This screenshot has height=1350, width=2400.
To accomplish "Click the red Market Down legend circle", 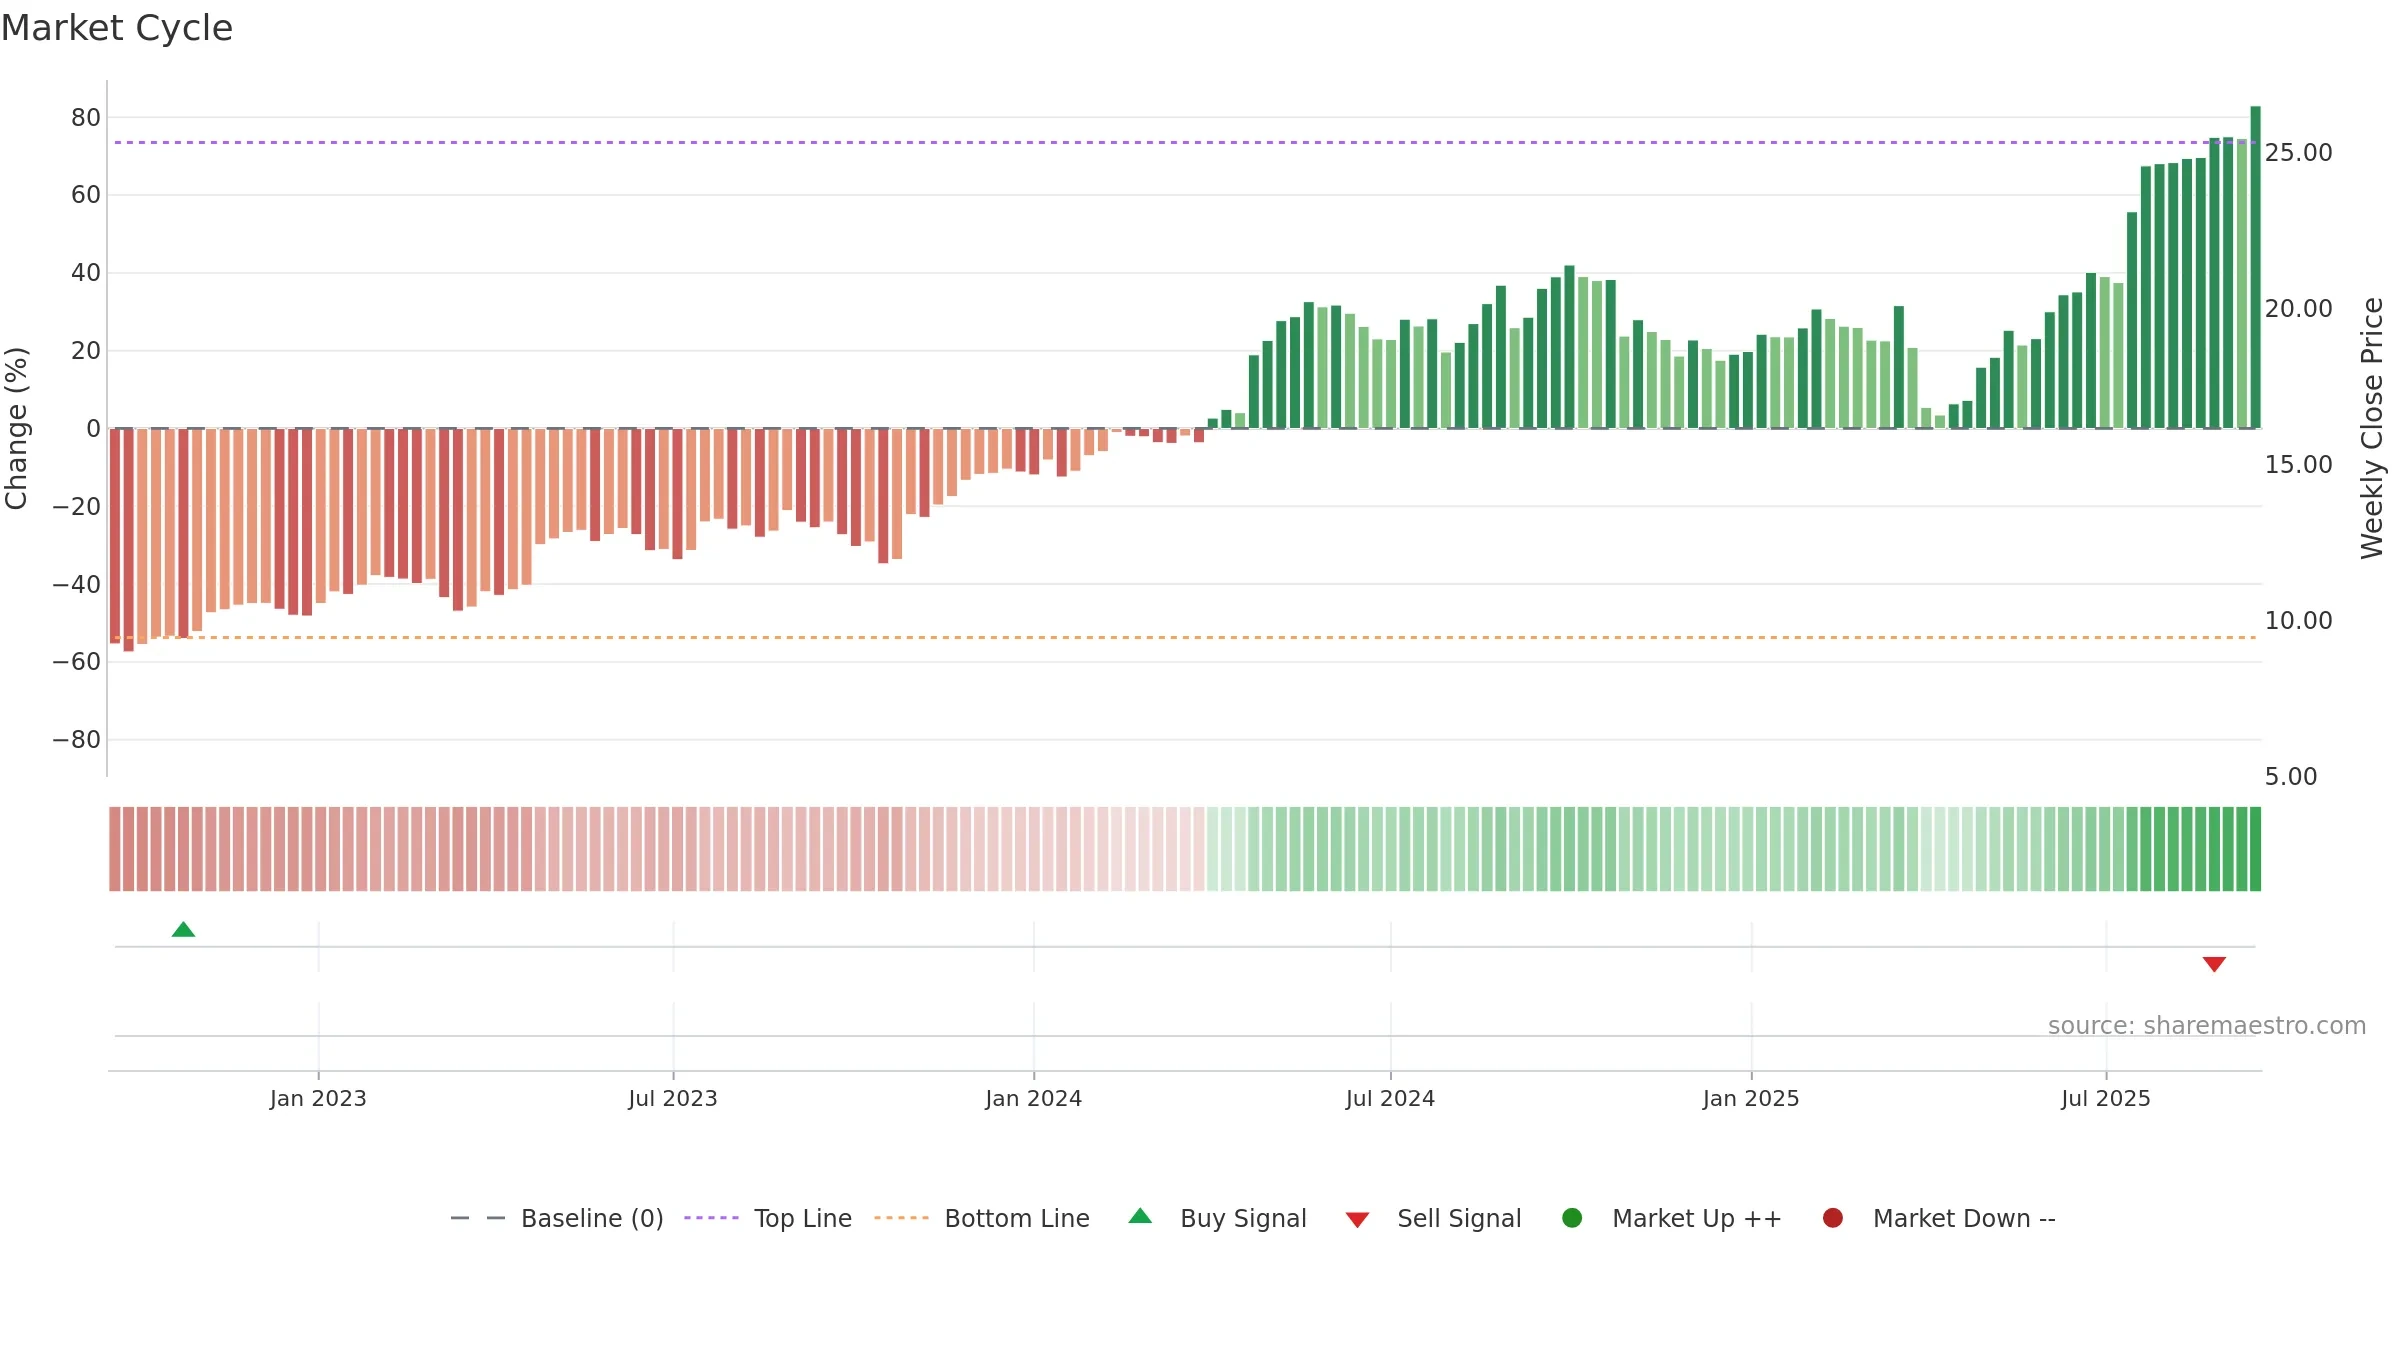I will pyautogui.click(x=1833, y=1218).
